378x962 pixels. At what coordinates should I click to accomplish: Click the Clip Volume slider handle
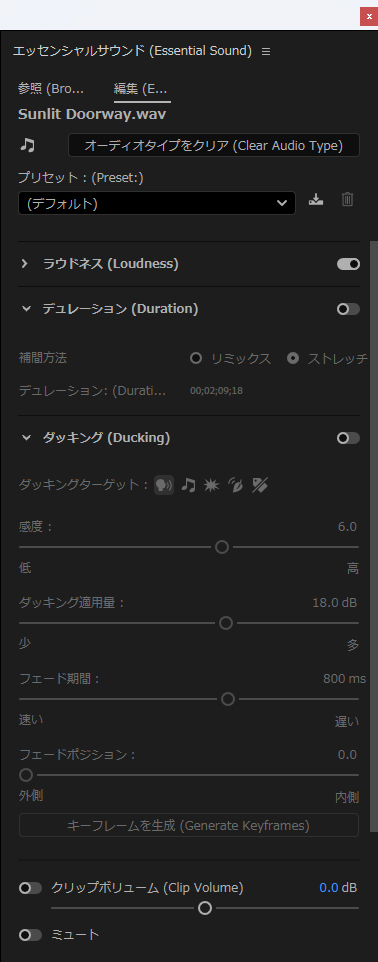coord(205,907)
